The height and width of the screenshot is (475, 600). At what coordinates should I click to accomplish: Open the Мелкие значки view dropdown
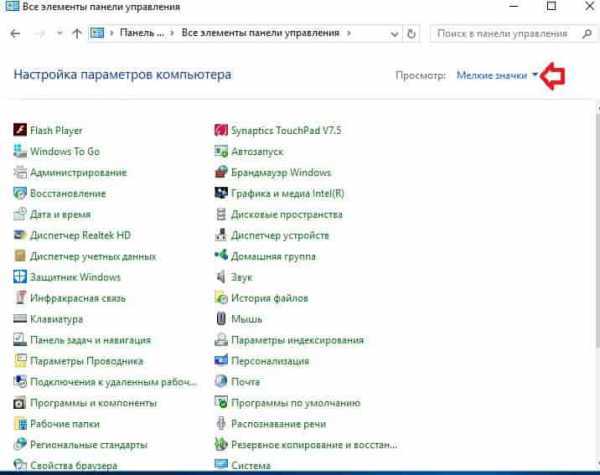point(497,75)
